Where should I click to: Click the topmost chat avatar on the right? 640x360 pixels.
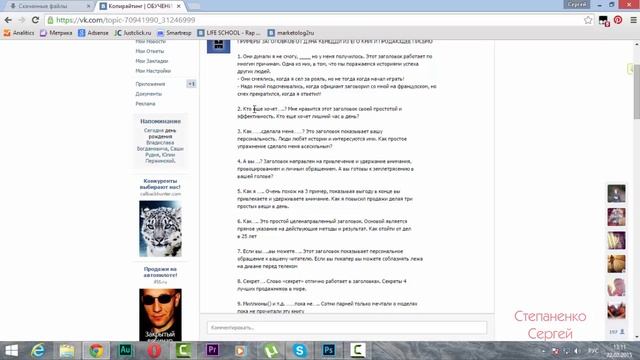pyautogui.click(x=616, y=193)
